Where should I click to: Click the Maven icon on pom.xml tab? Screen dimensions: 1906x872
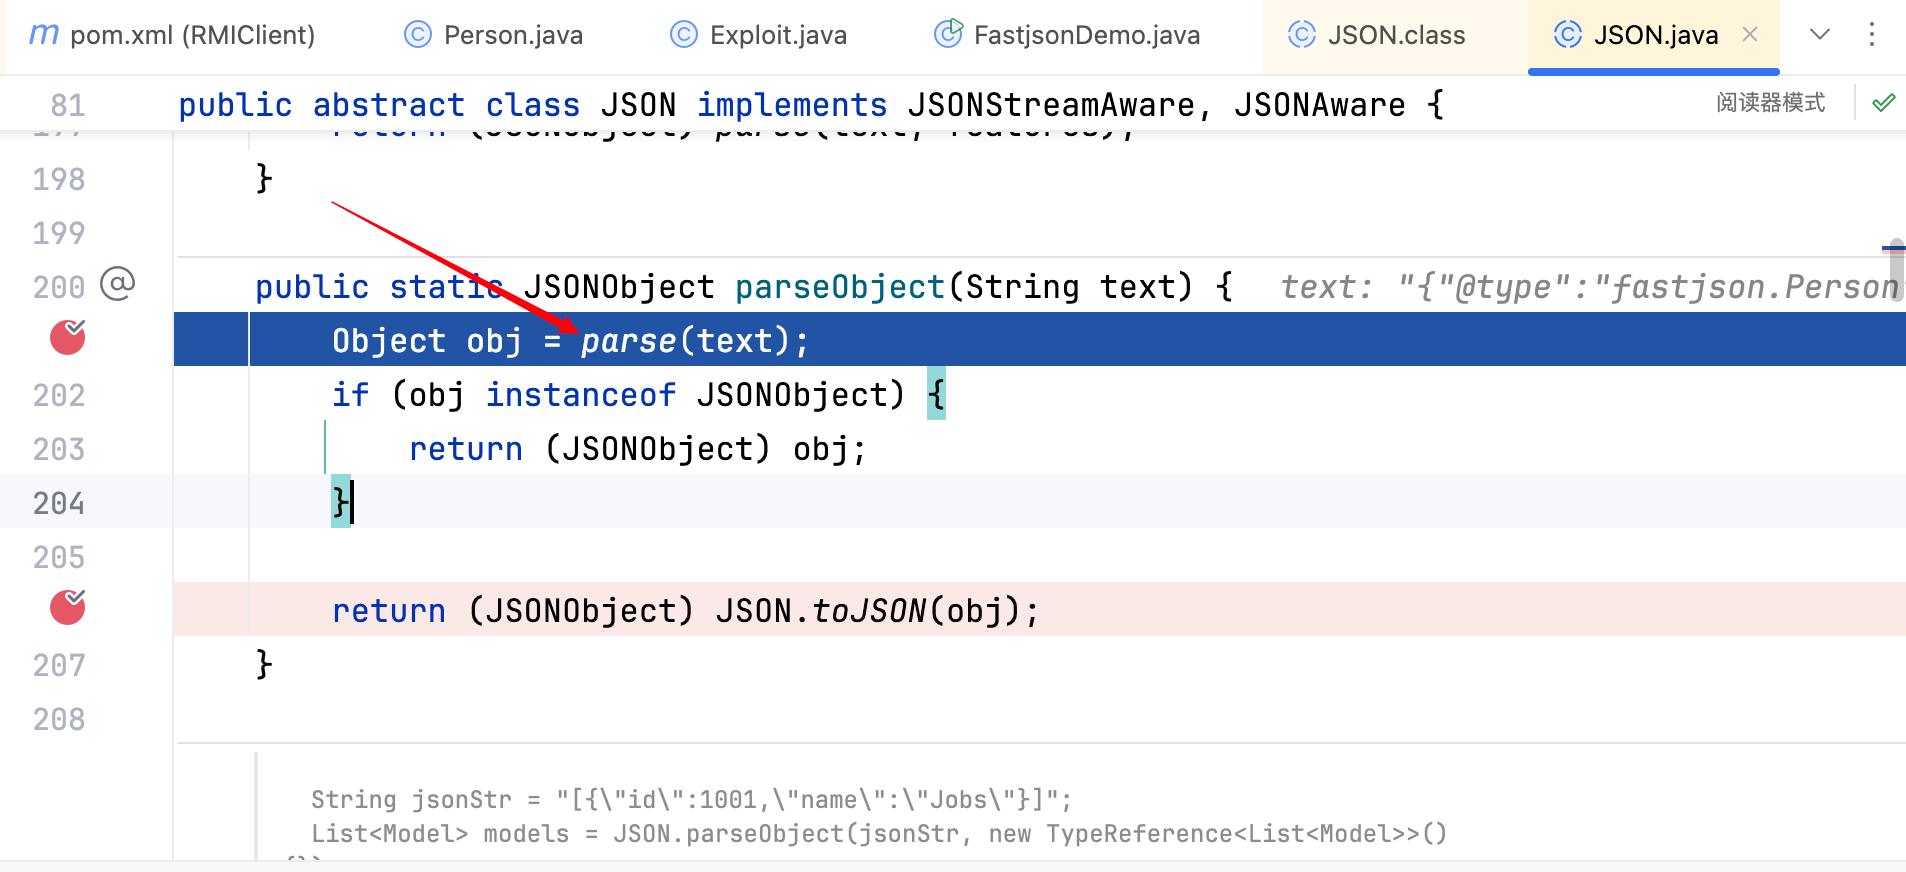pos(44,34)
